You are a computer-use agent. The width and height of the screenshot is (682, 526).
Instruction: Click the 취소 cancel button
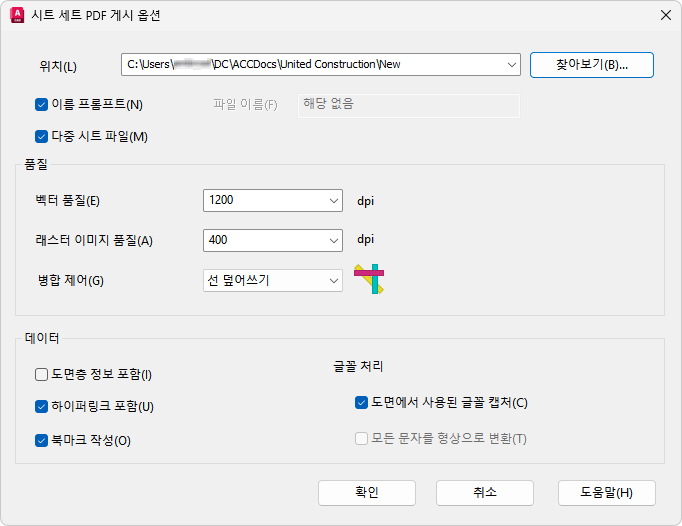[x=485, y=493]
